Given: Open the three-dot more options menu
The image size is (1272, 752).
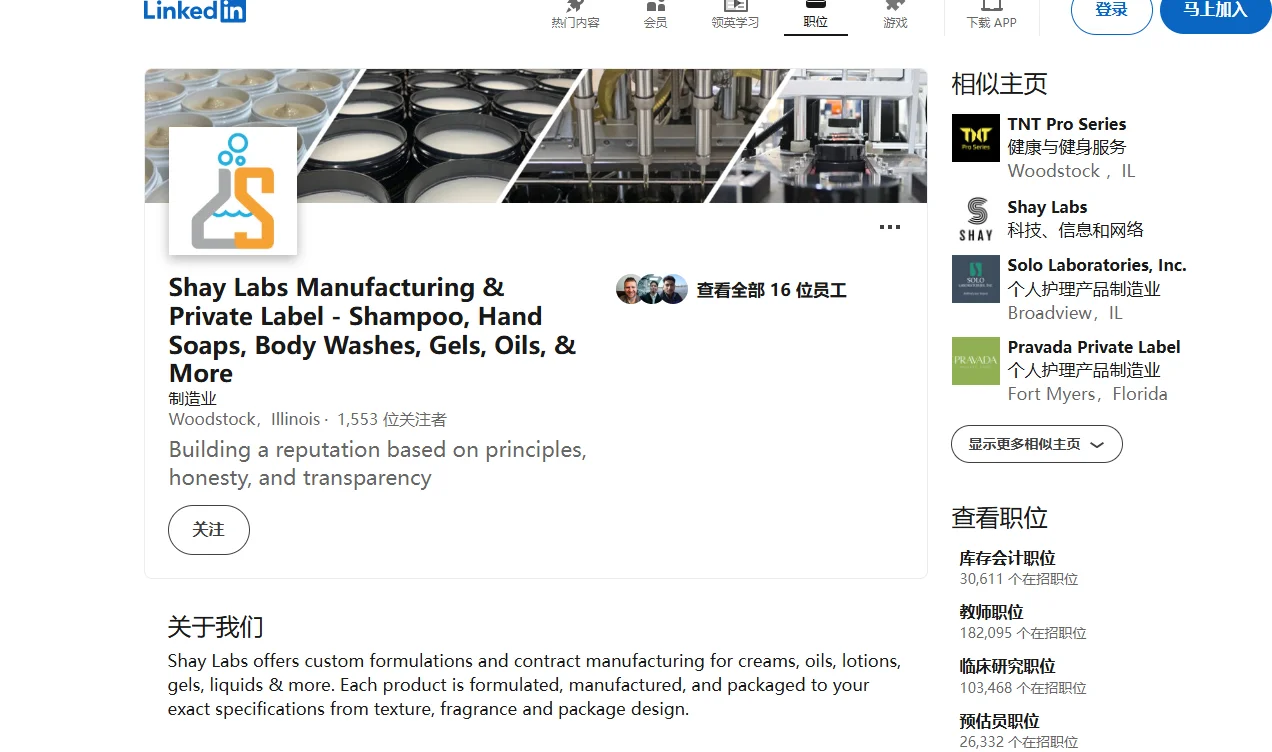Looking at the screenshot, I should pos(890,227).
